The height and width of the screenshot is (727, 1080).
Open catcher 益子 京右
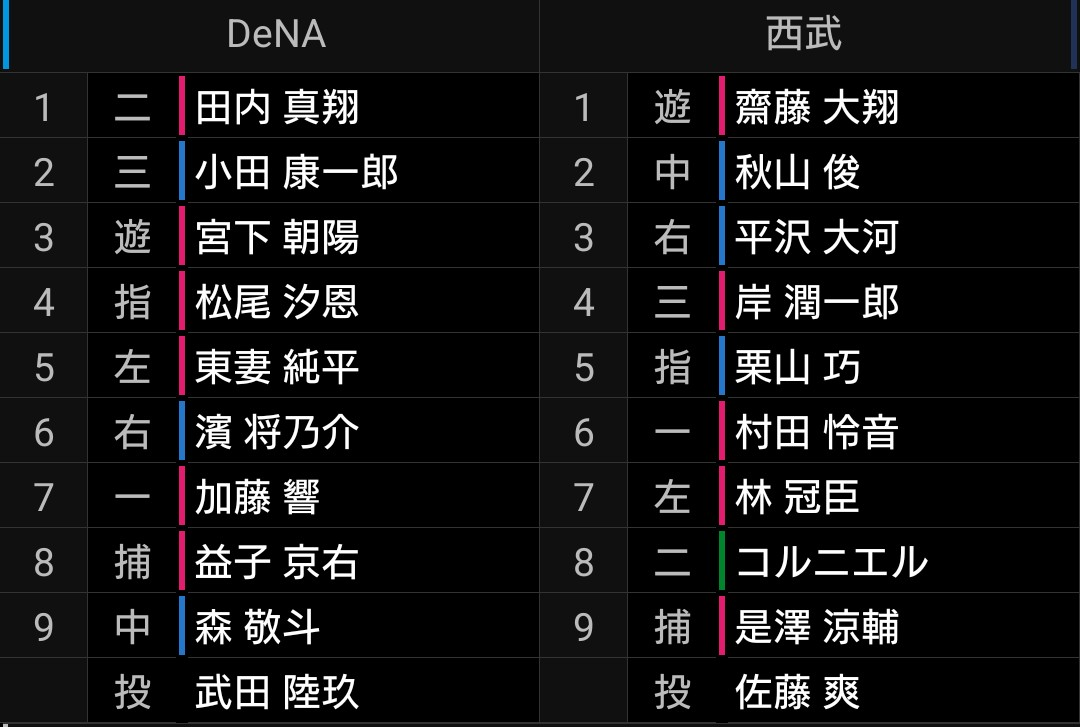277,562
